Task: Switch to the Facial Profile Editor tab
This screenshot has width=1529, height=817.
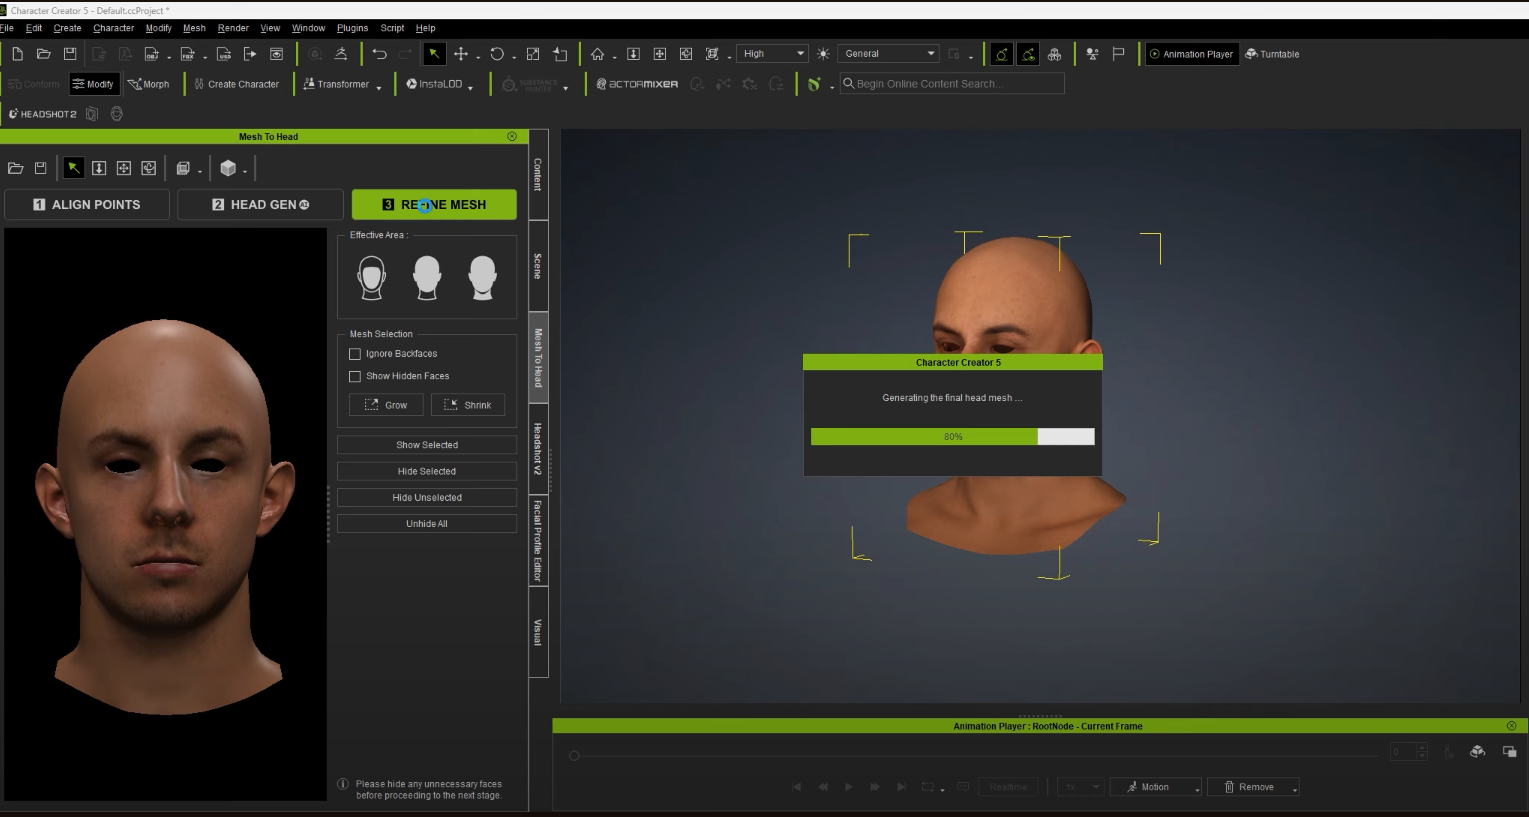Action: pyautogui.click(x=537, y=540)
